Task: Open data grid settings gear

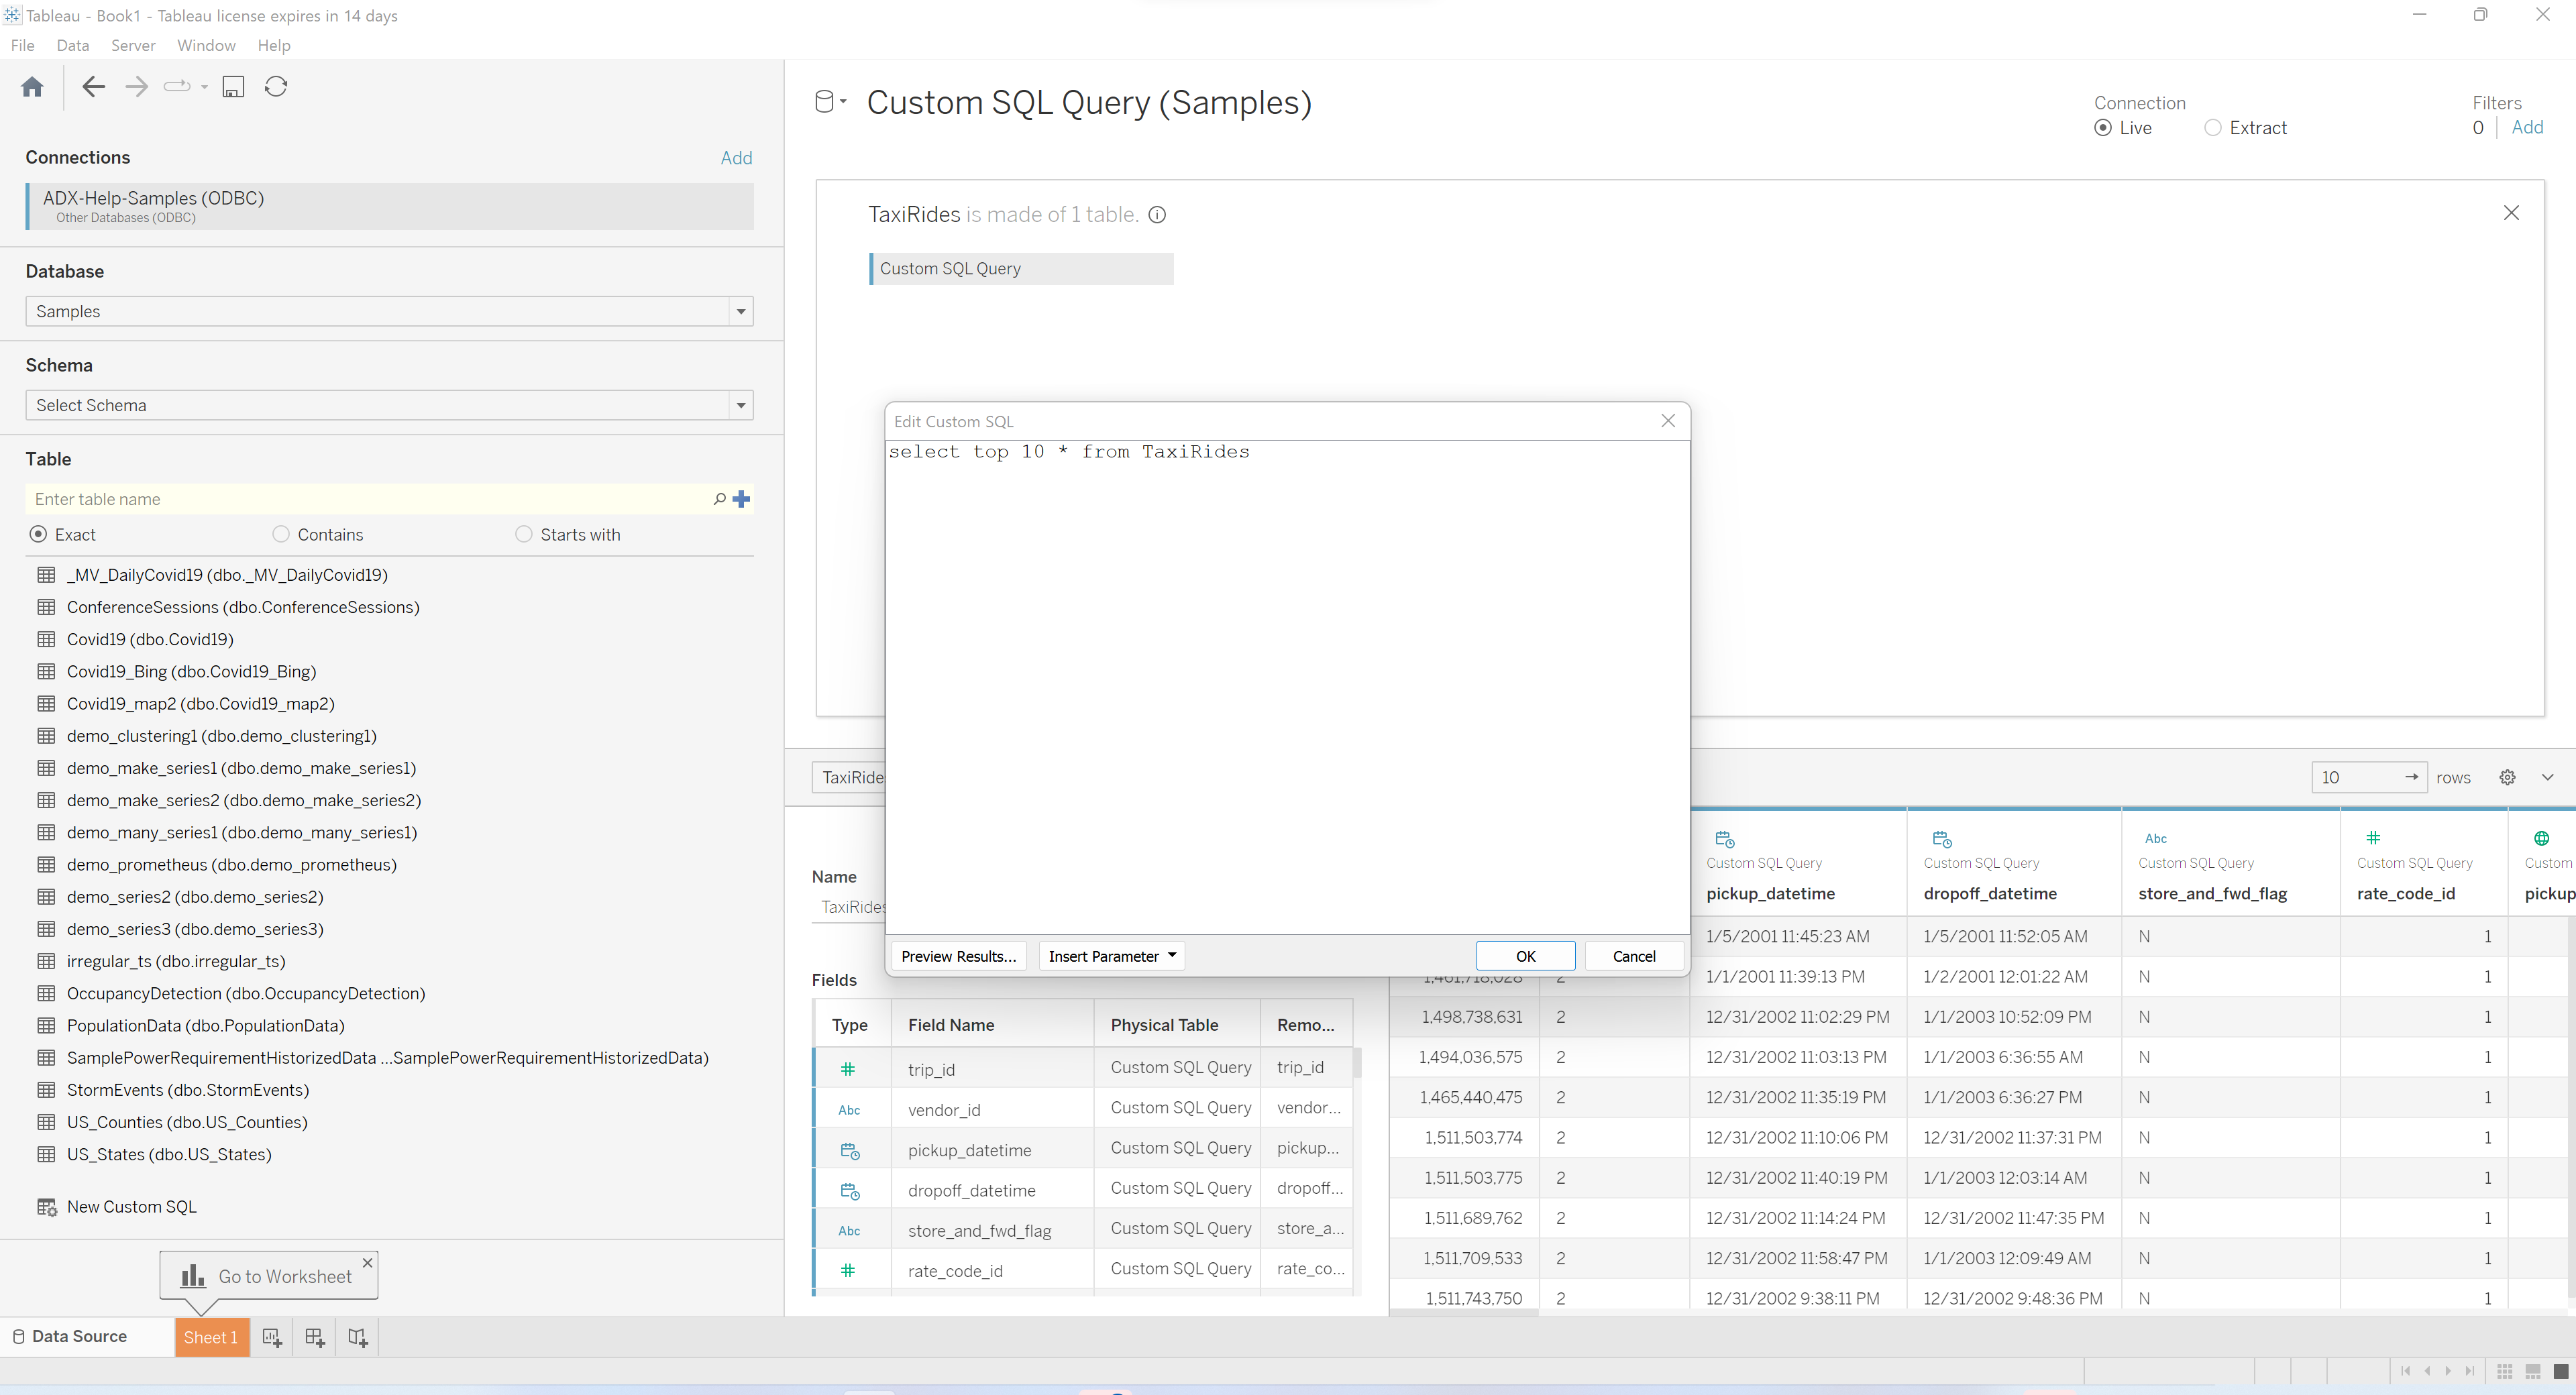Action: (x=2507, y=778)
